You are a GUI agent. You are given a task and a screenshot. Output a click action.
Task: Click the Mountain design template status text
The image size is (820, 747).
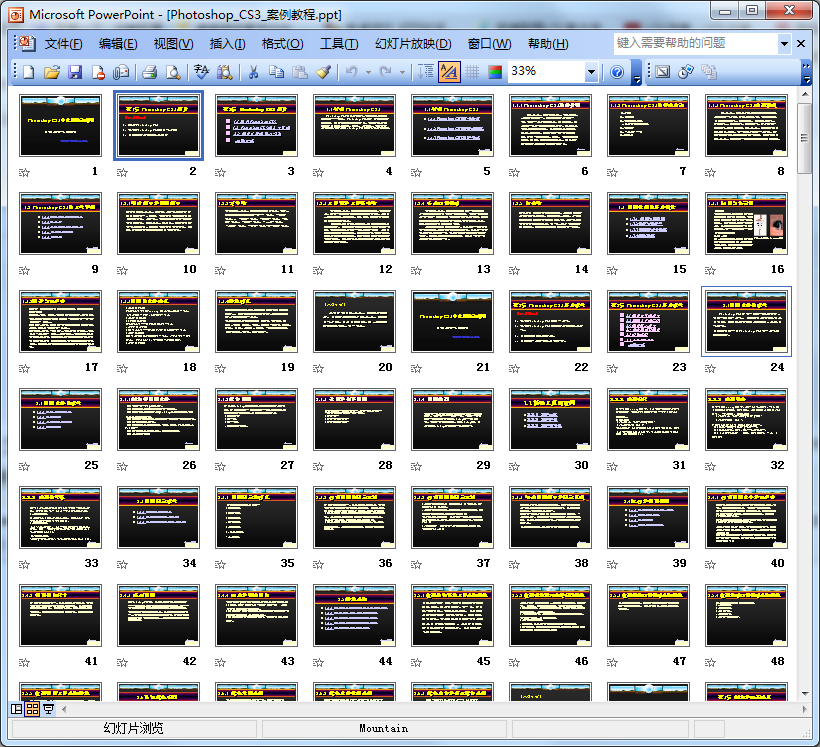(x=384, y=728)
